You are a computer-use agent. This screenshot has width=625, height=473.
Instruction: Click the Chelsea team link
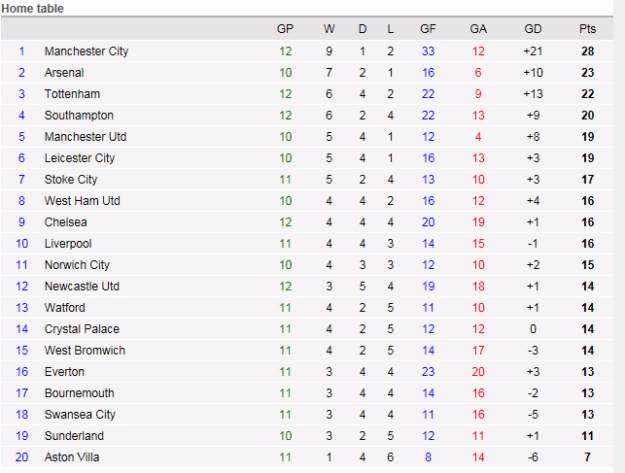coord(66,222)
